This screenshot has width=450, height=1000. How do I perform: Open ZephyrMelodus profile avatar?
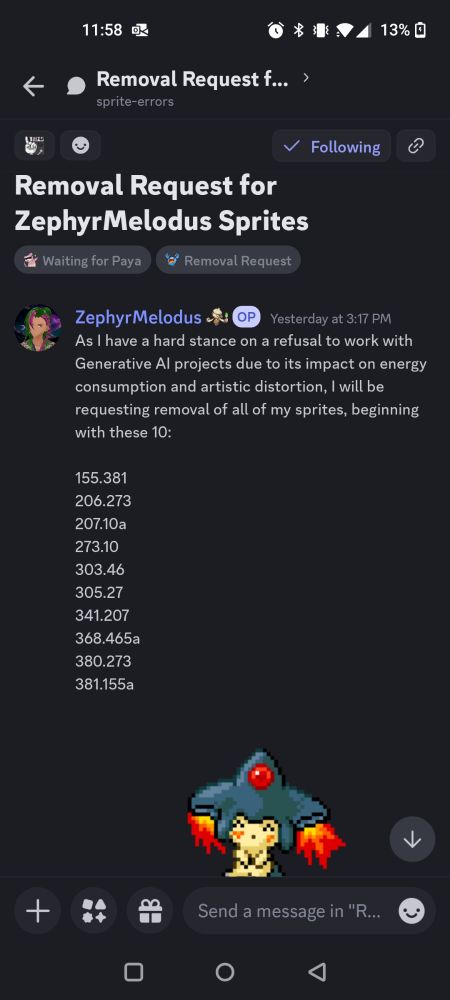38,328
